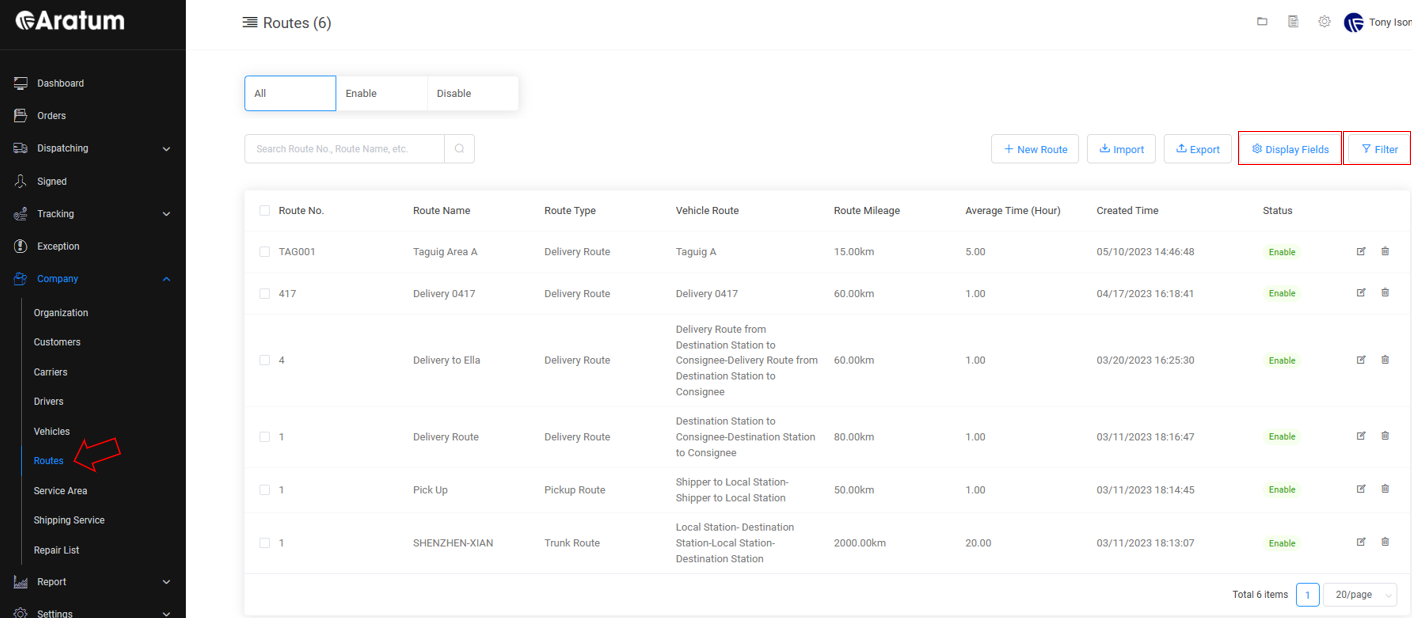The image size is (1412, 618).
Task: Open the Filter panel
Action: click(1379, 149)
